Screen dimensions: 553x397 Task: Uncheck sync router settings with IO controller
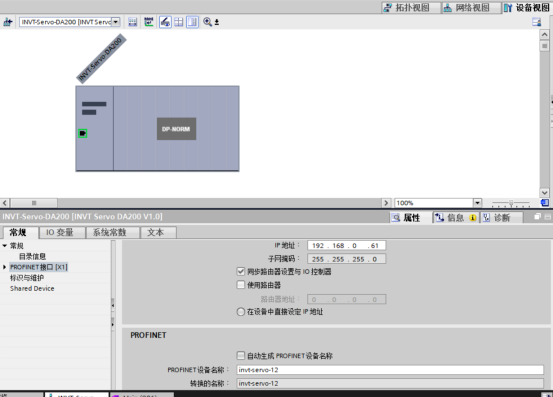coord(241,271)
